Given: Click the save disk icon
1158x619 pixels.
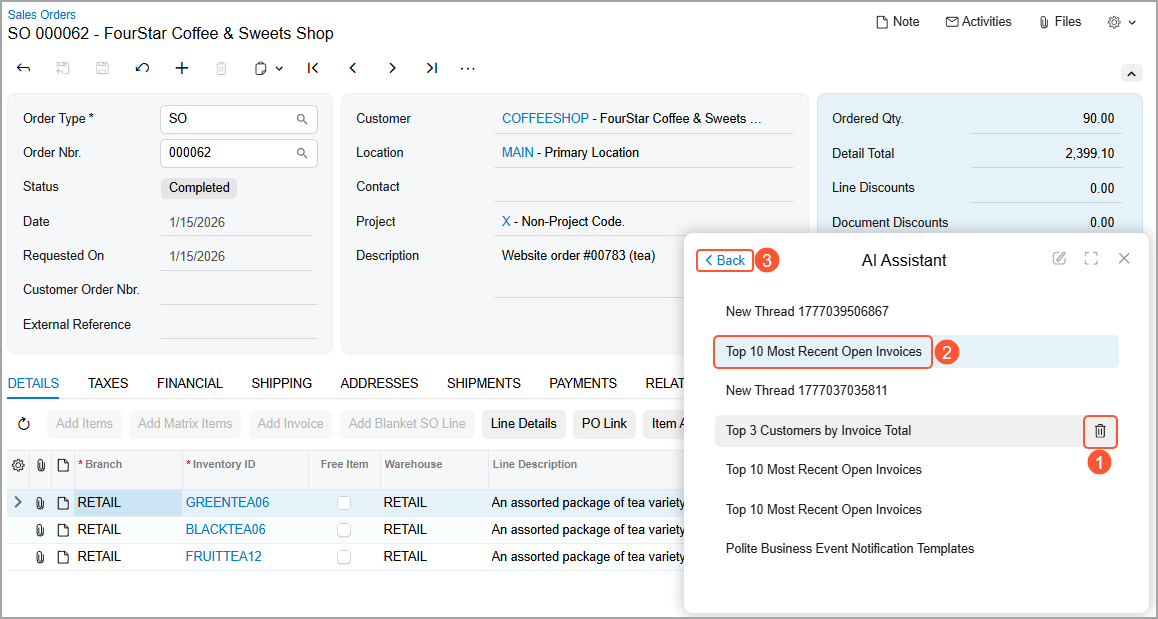Looking at the screenshot, I should tap(103, 68).
